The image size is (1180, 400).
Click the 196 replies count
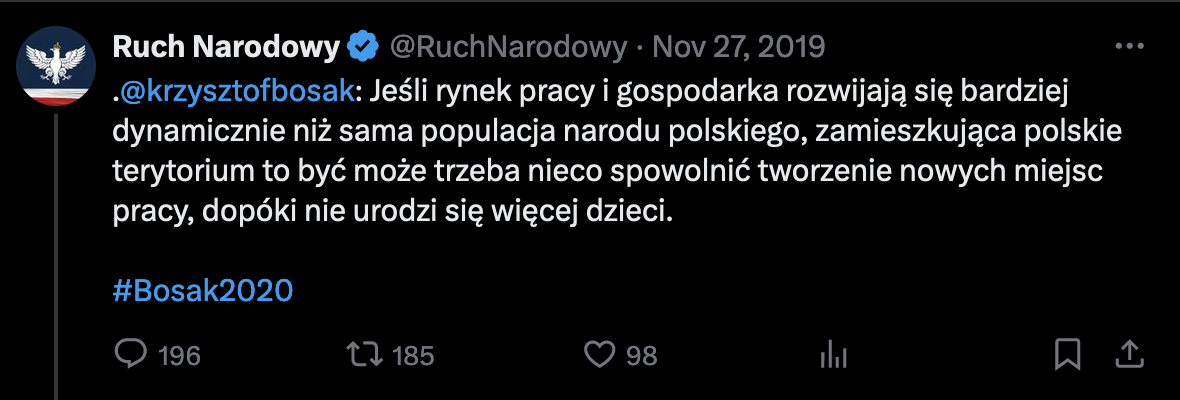point(180,355)
